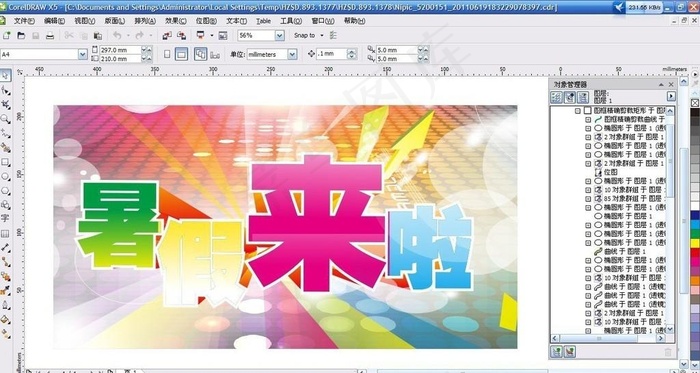
Task: Select the Crop tool
Action: [5, 104]
